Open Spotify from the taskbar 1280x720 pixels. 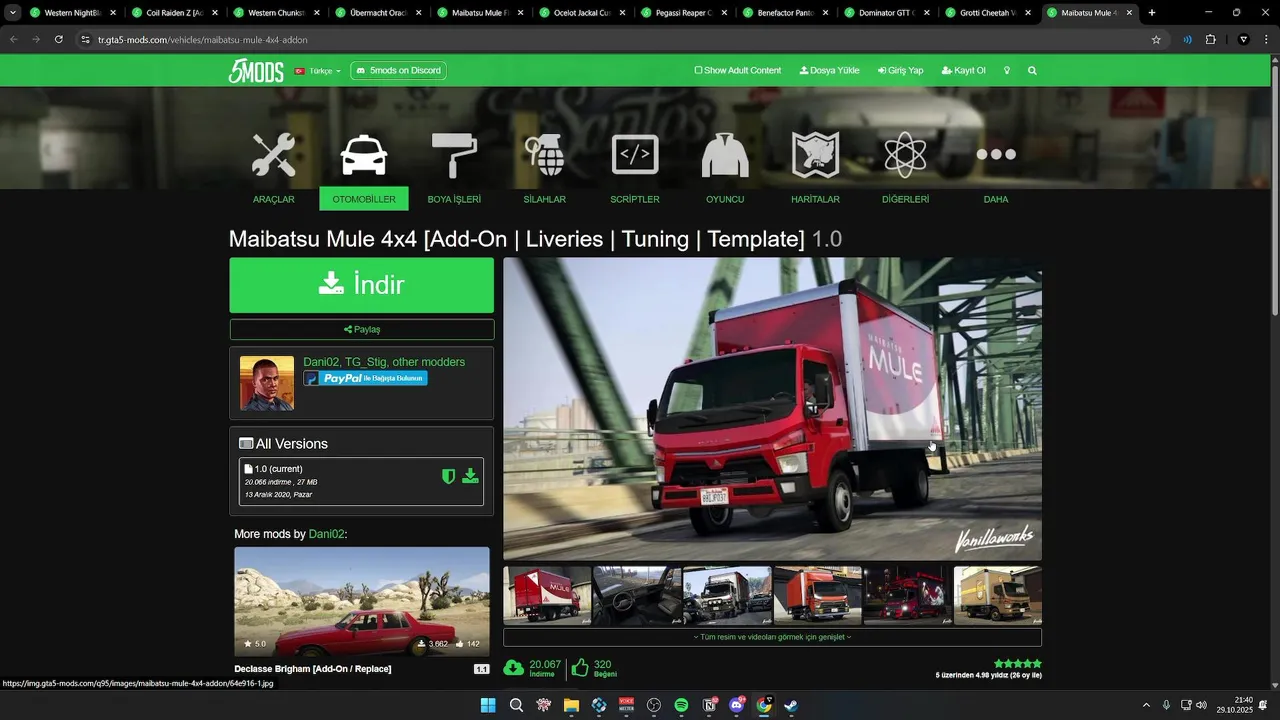pyautogui.click(x=681, y=705)
